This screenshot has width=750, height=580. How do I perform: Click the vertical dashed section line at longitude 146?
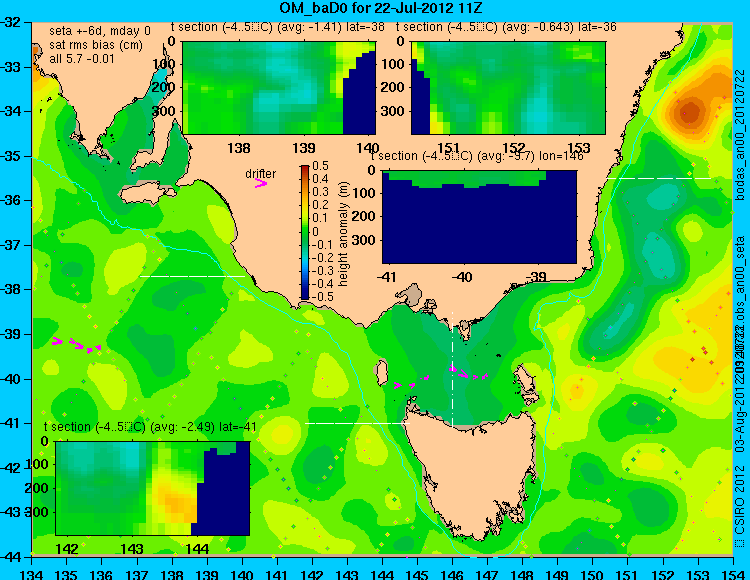tap(452, 368)
